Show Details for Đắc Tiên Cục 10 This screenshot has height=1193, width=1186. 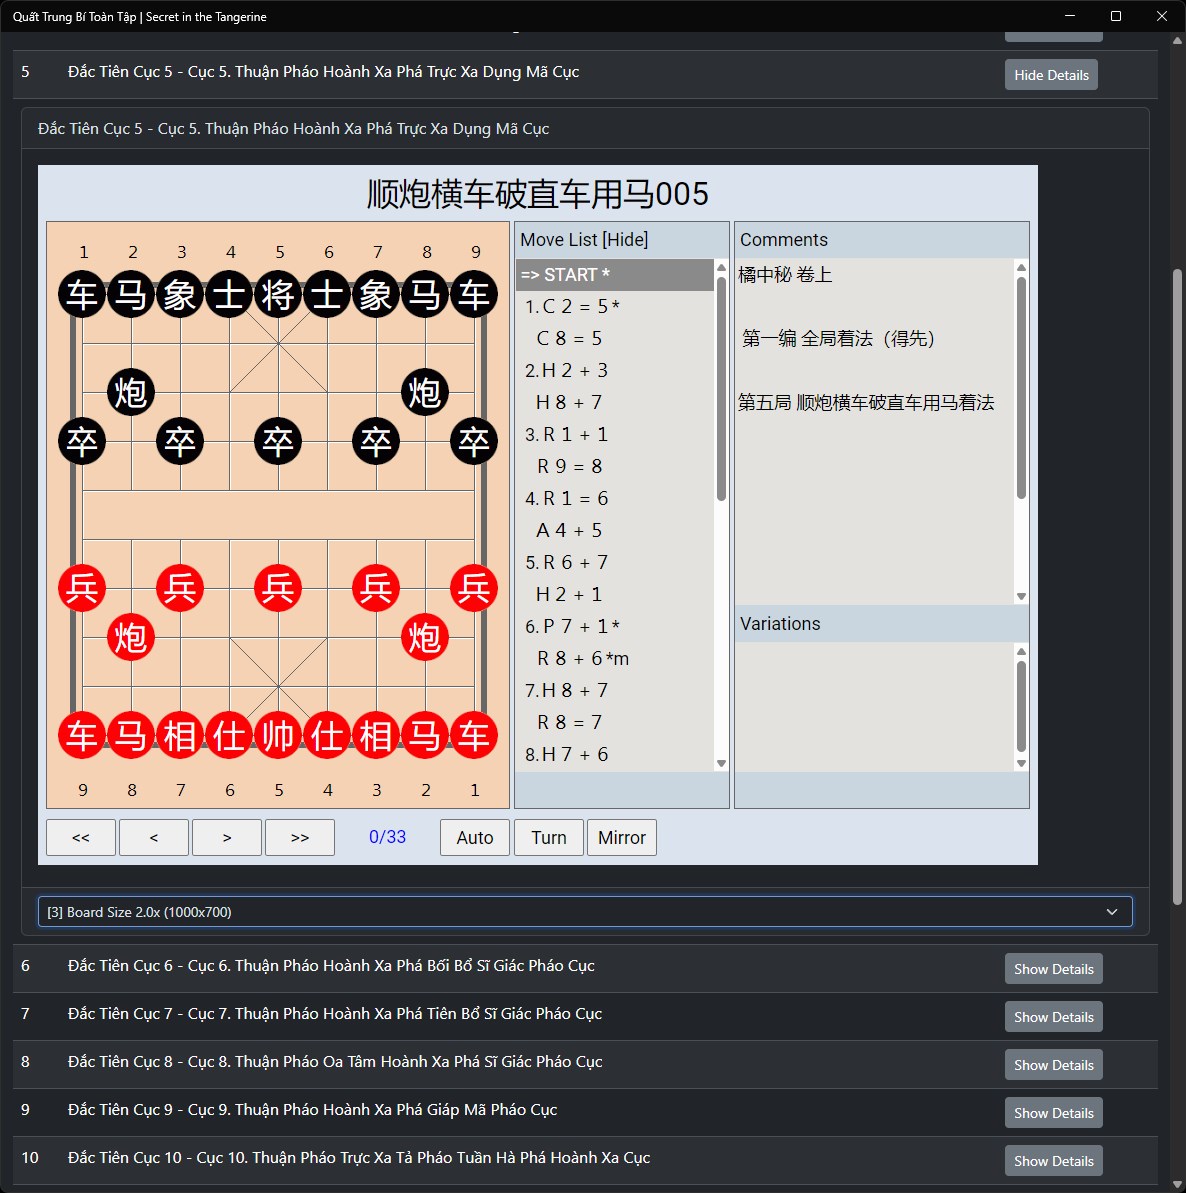(1053, 1160)
